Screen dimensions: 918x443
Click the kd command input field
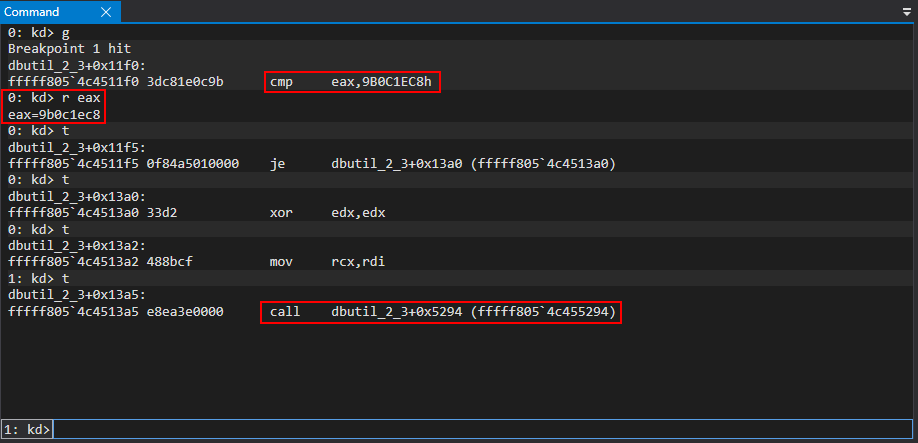pos(480,429)
